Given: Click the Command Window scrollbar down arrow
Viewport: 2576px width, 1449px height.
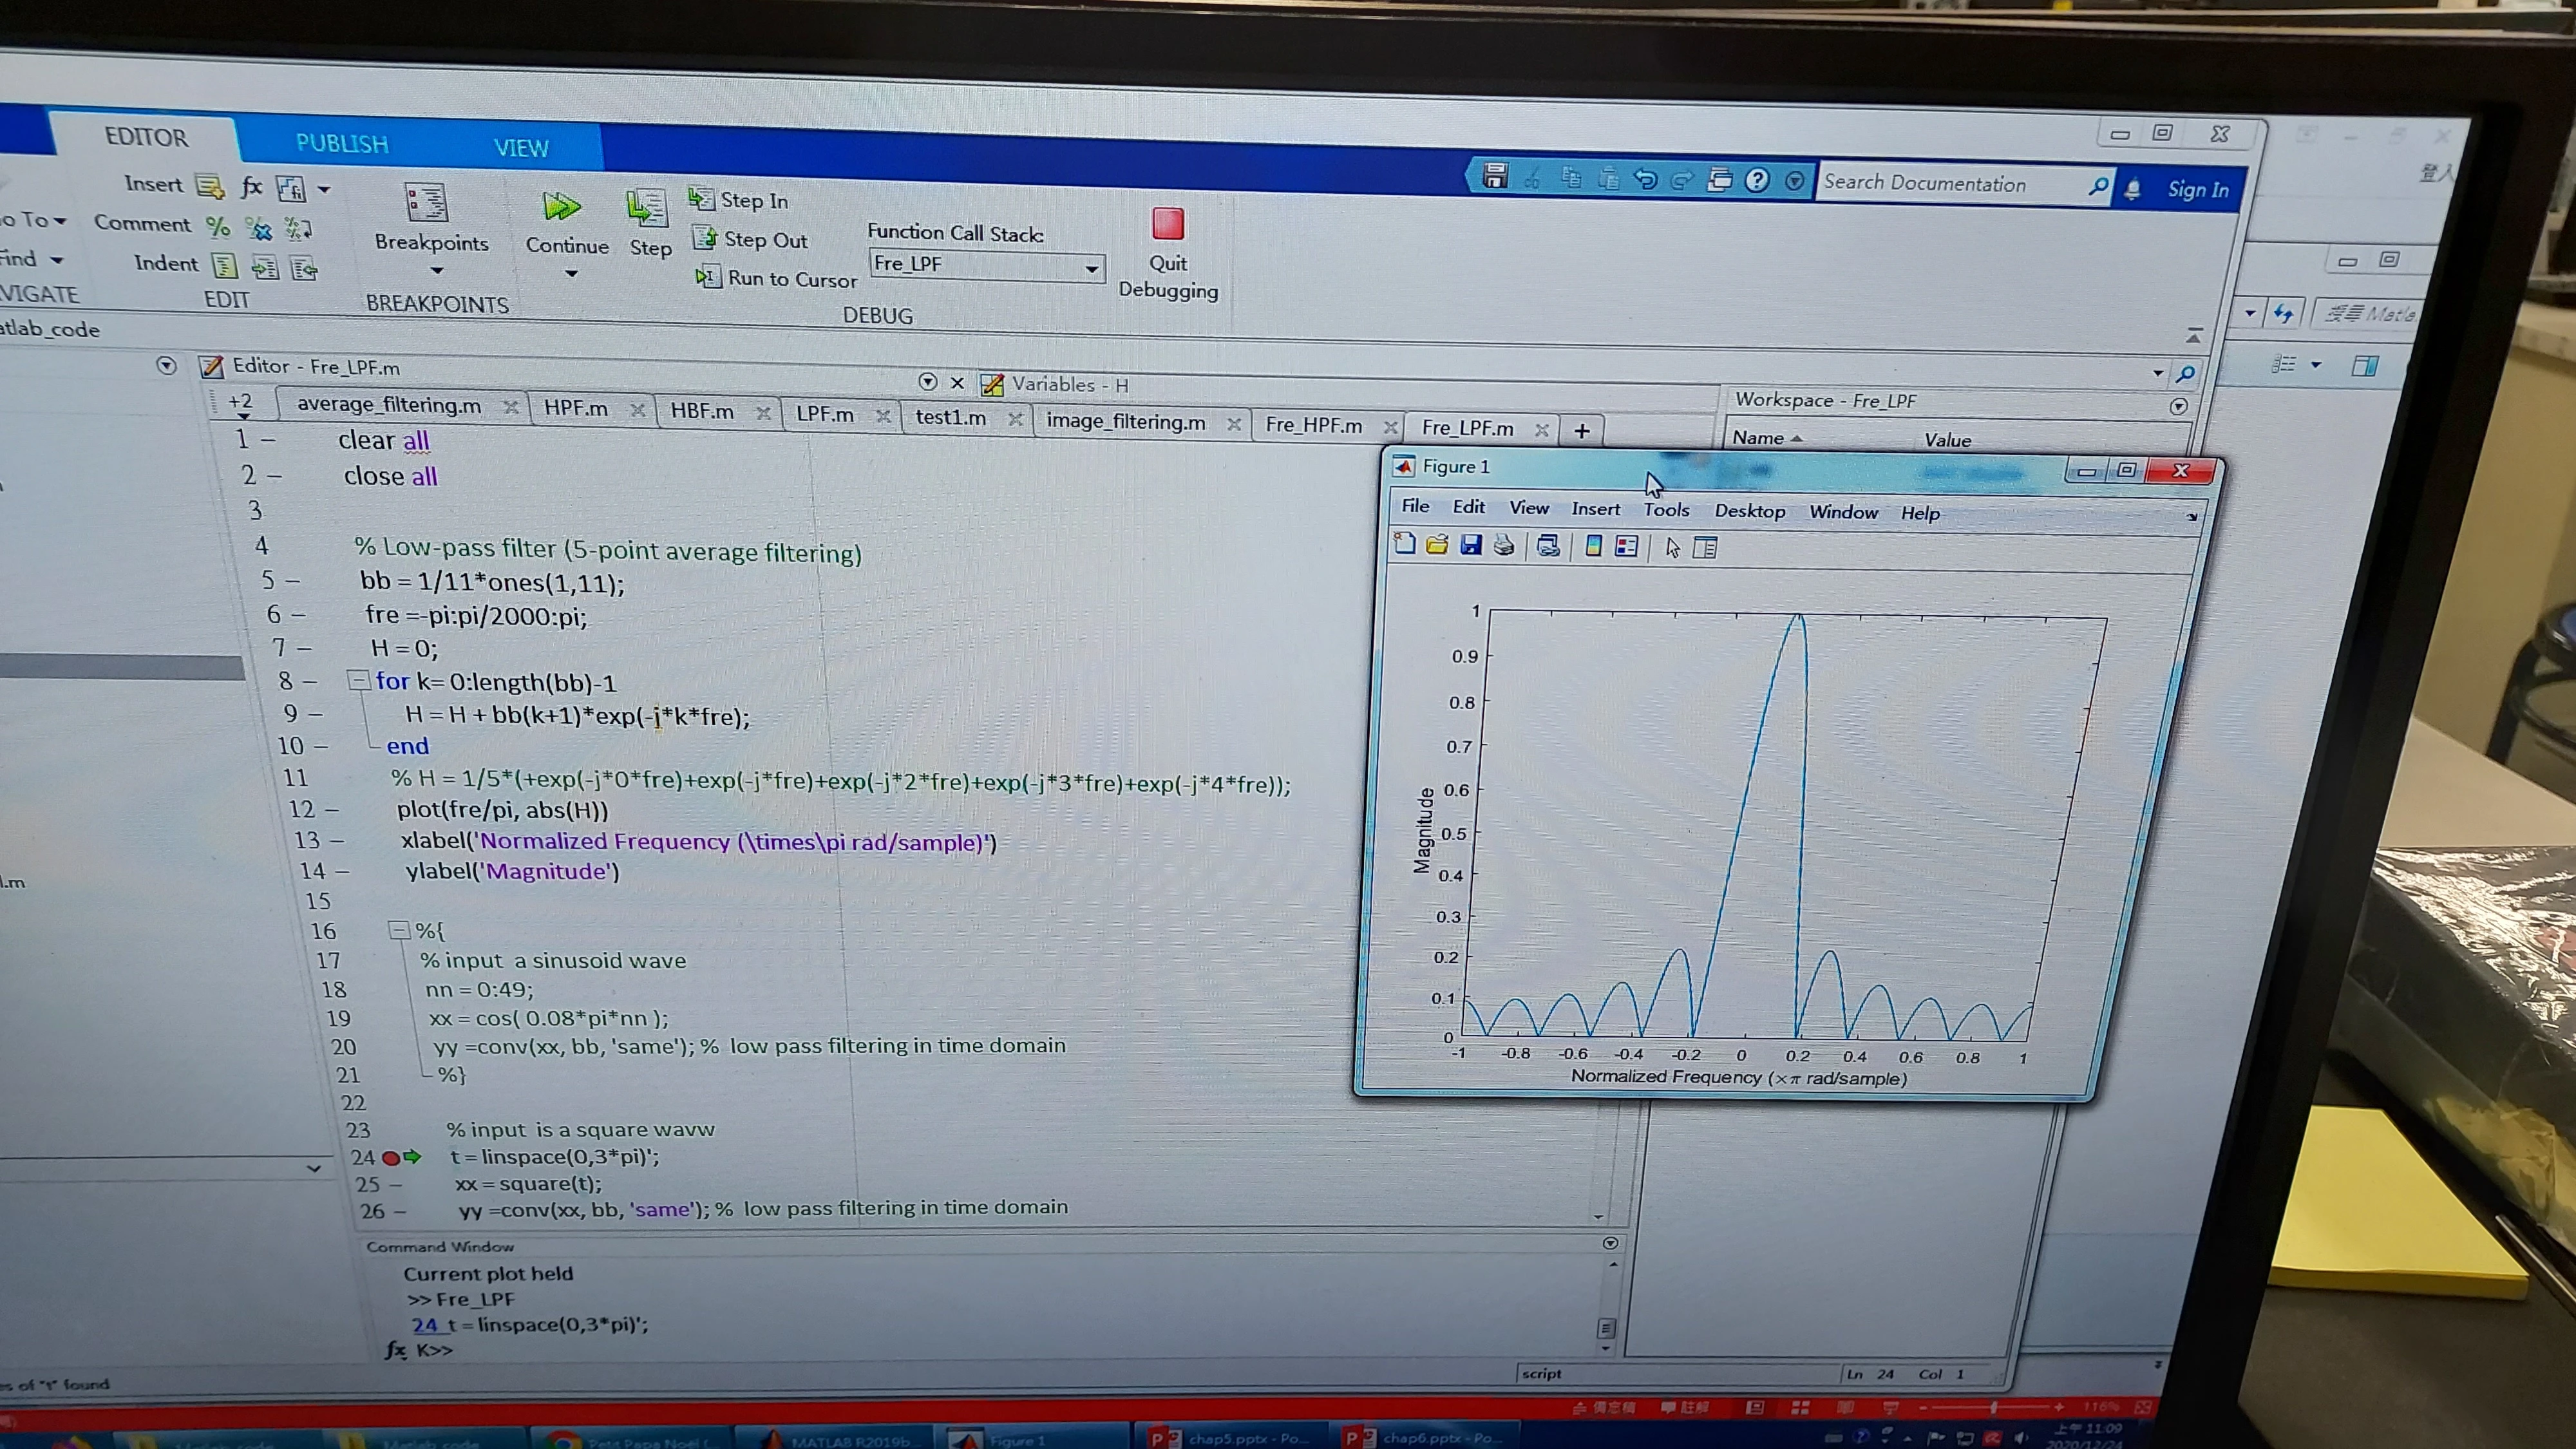Looking at the screenshot, I should 1606,1348.
